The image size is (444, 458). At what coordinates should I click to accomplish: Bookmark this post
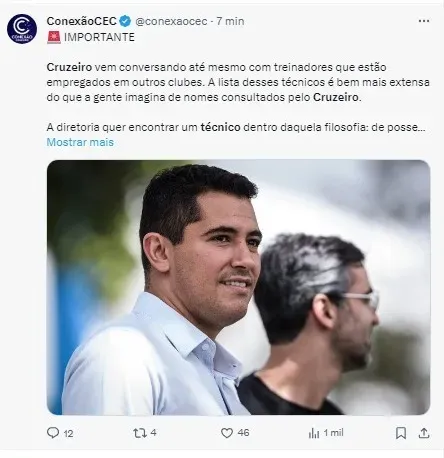pos(401,433)
